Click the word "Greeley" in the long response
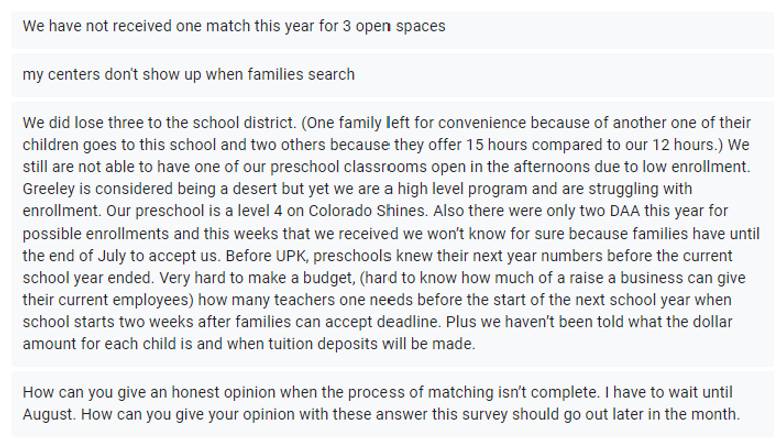This screenshot has height=440, width=774. pos(46,187)
